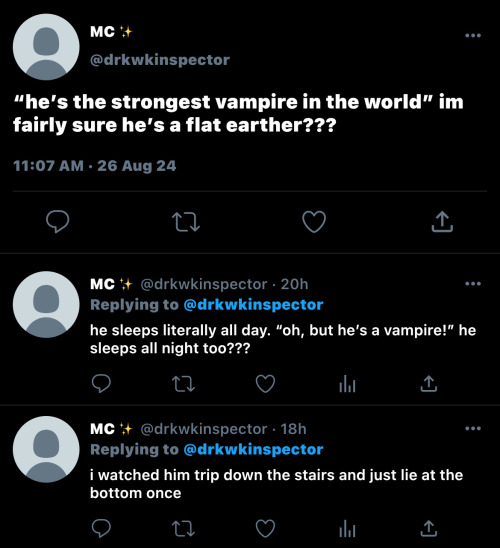
Task: Like the main tweet with heart icon
Action: [314, 222]
